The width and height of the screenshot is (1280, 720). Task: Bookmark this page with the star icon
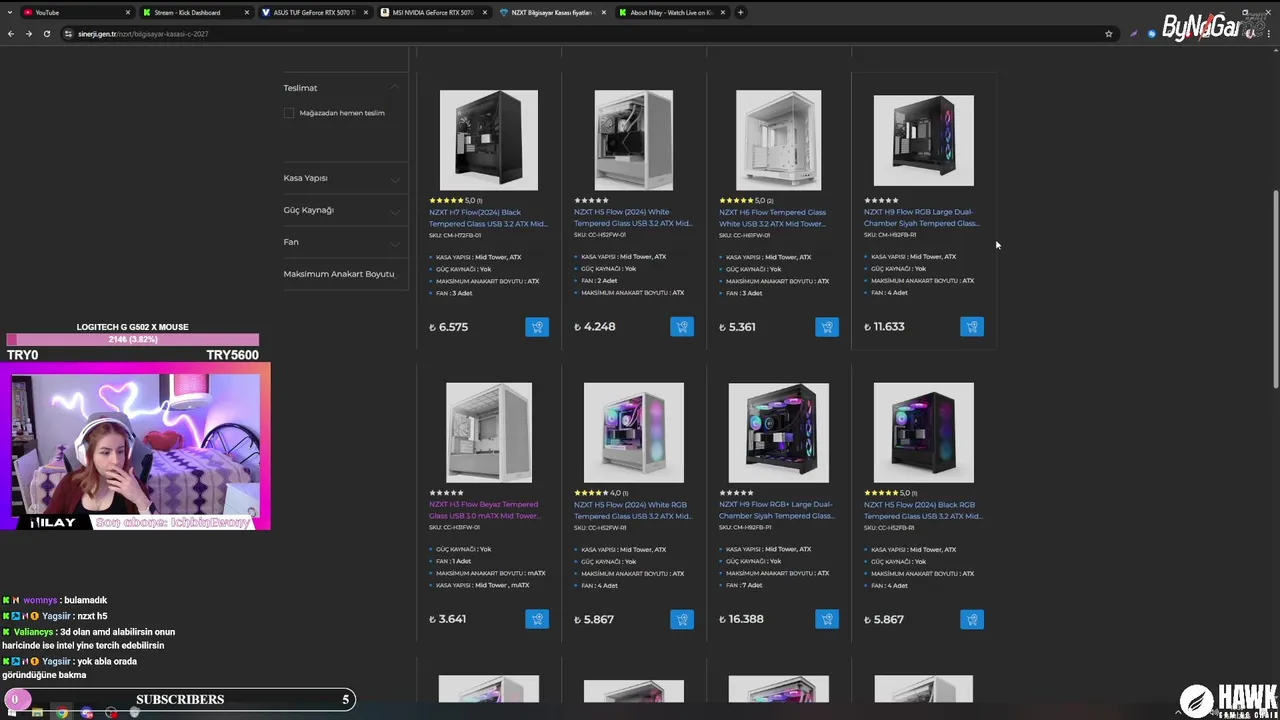[1108, 34]
